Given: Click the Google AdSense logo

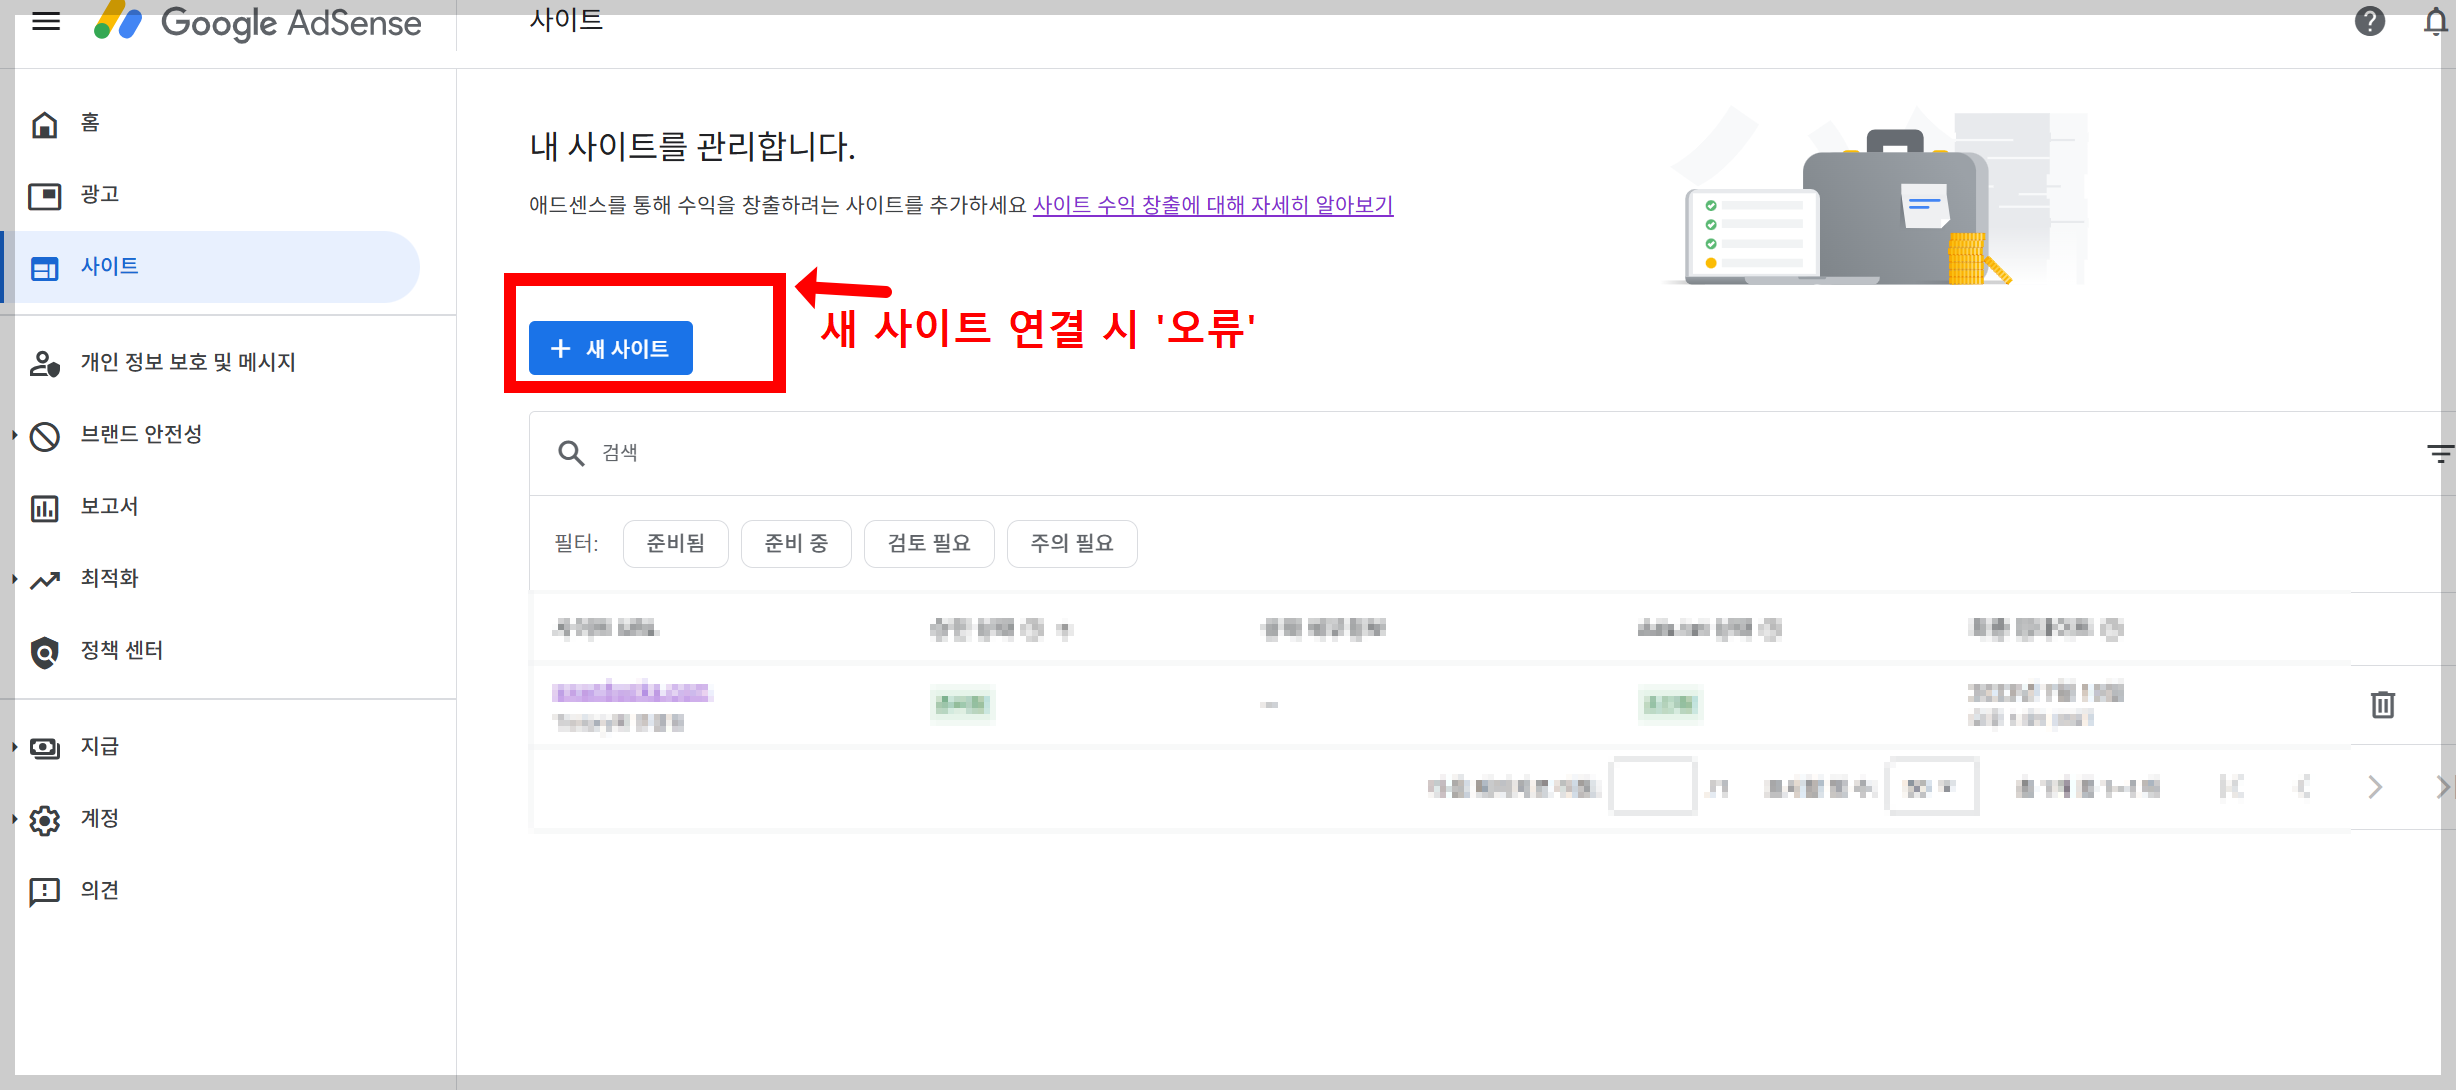Looking at the screenshot, I should click(258, 23).
